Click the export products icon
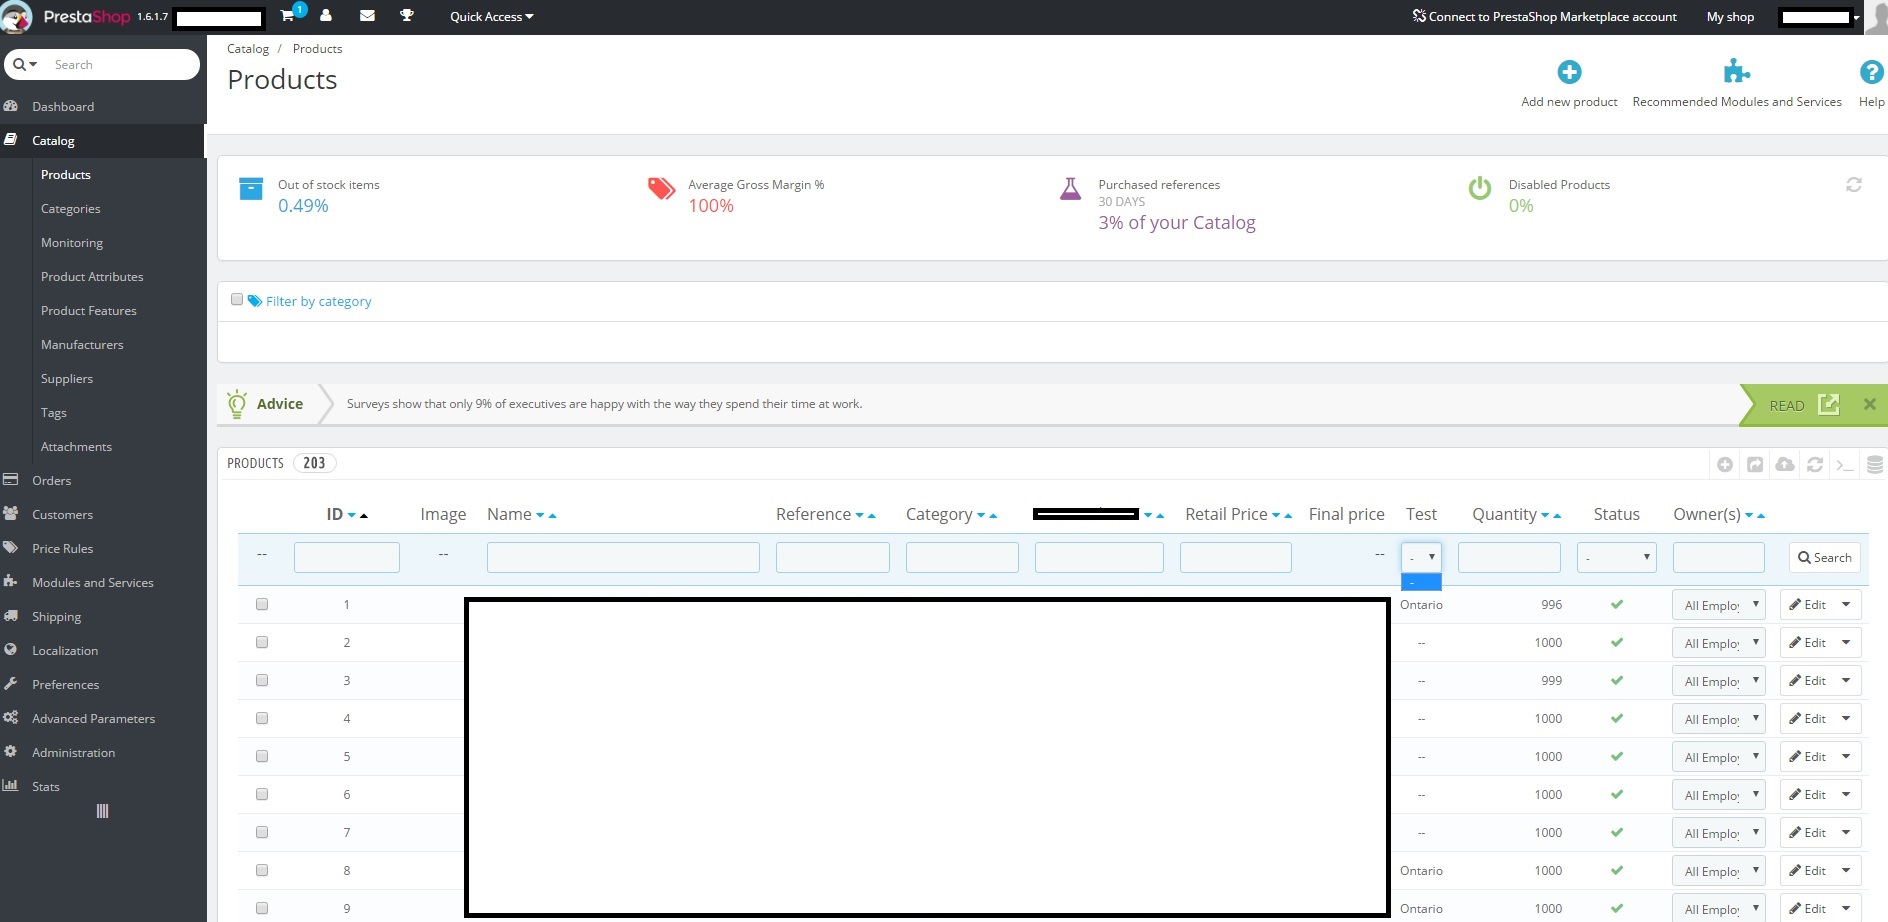Viewport: 1888px width, 922px height. coord(1755,464)
